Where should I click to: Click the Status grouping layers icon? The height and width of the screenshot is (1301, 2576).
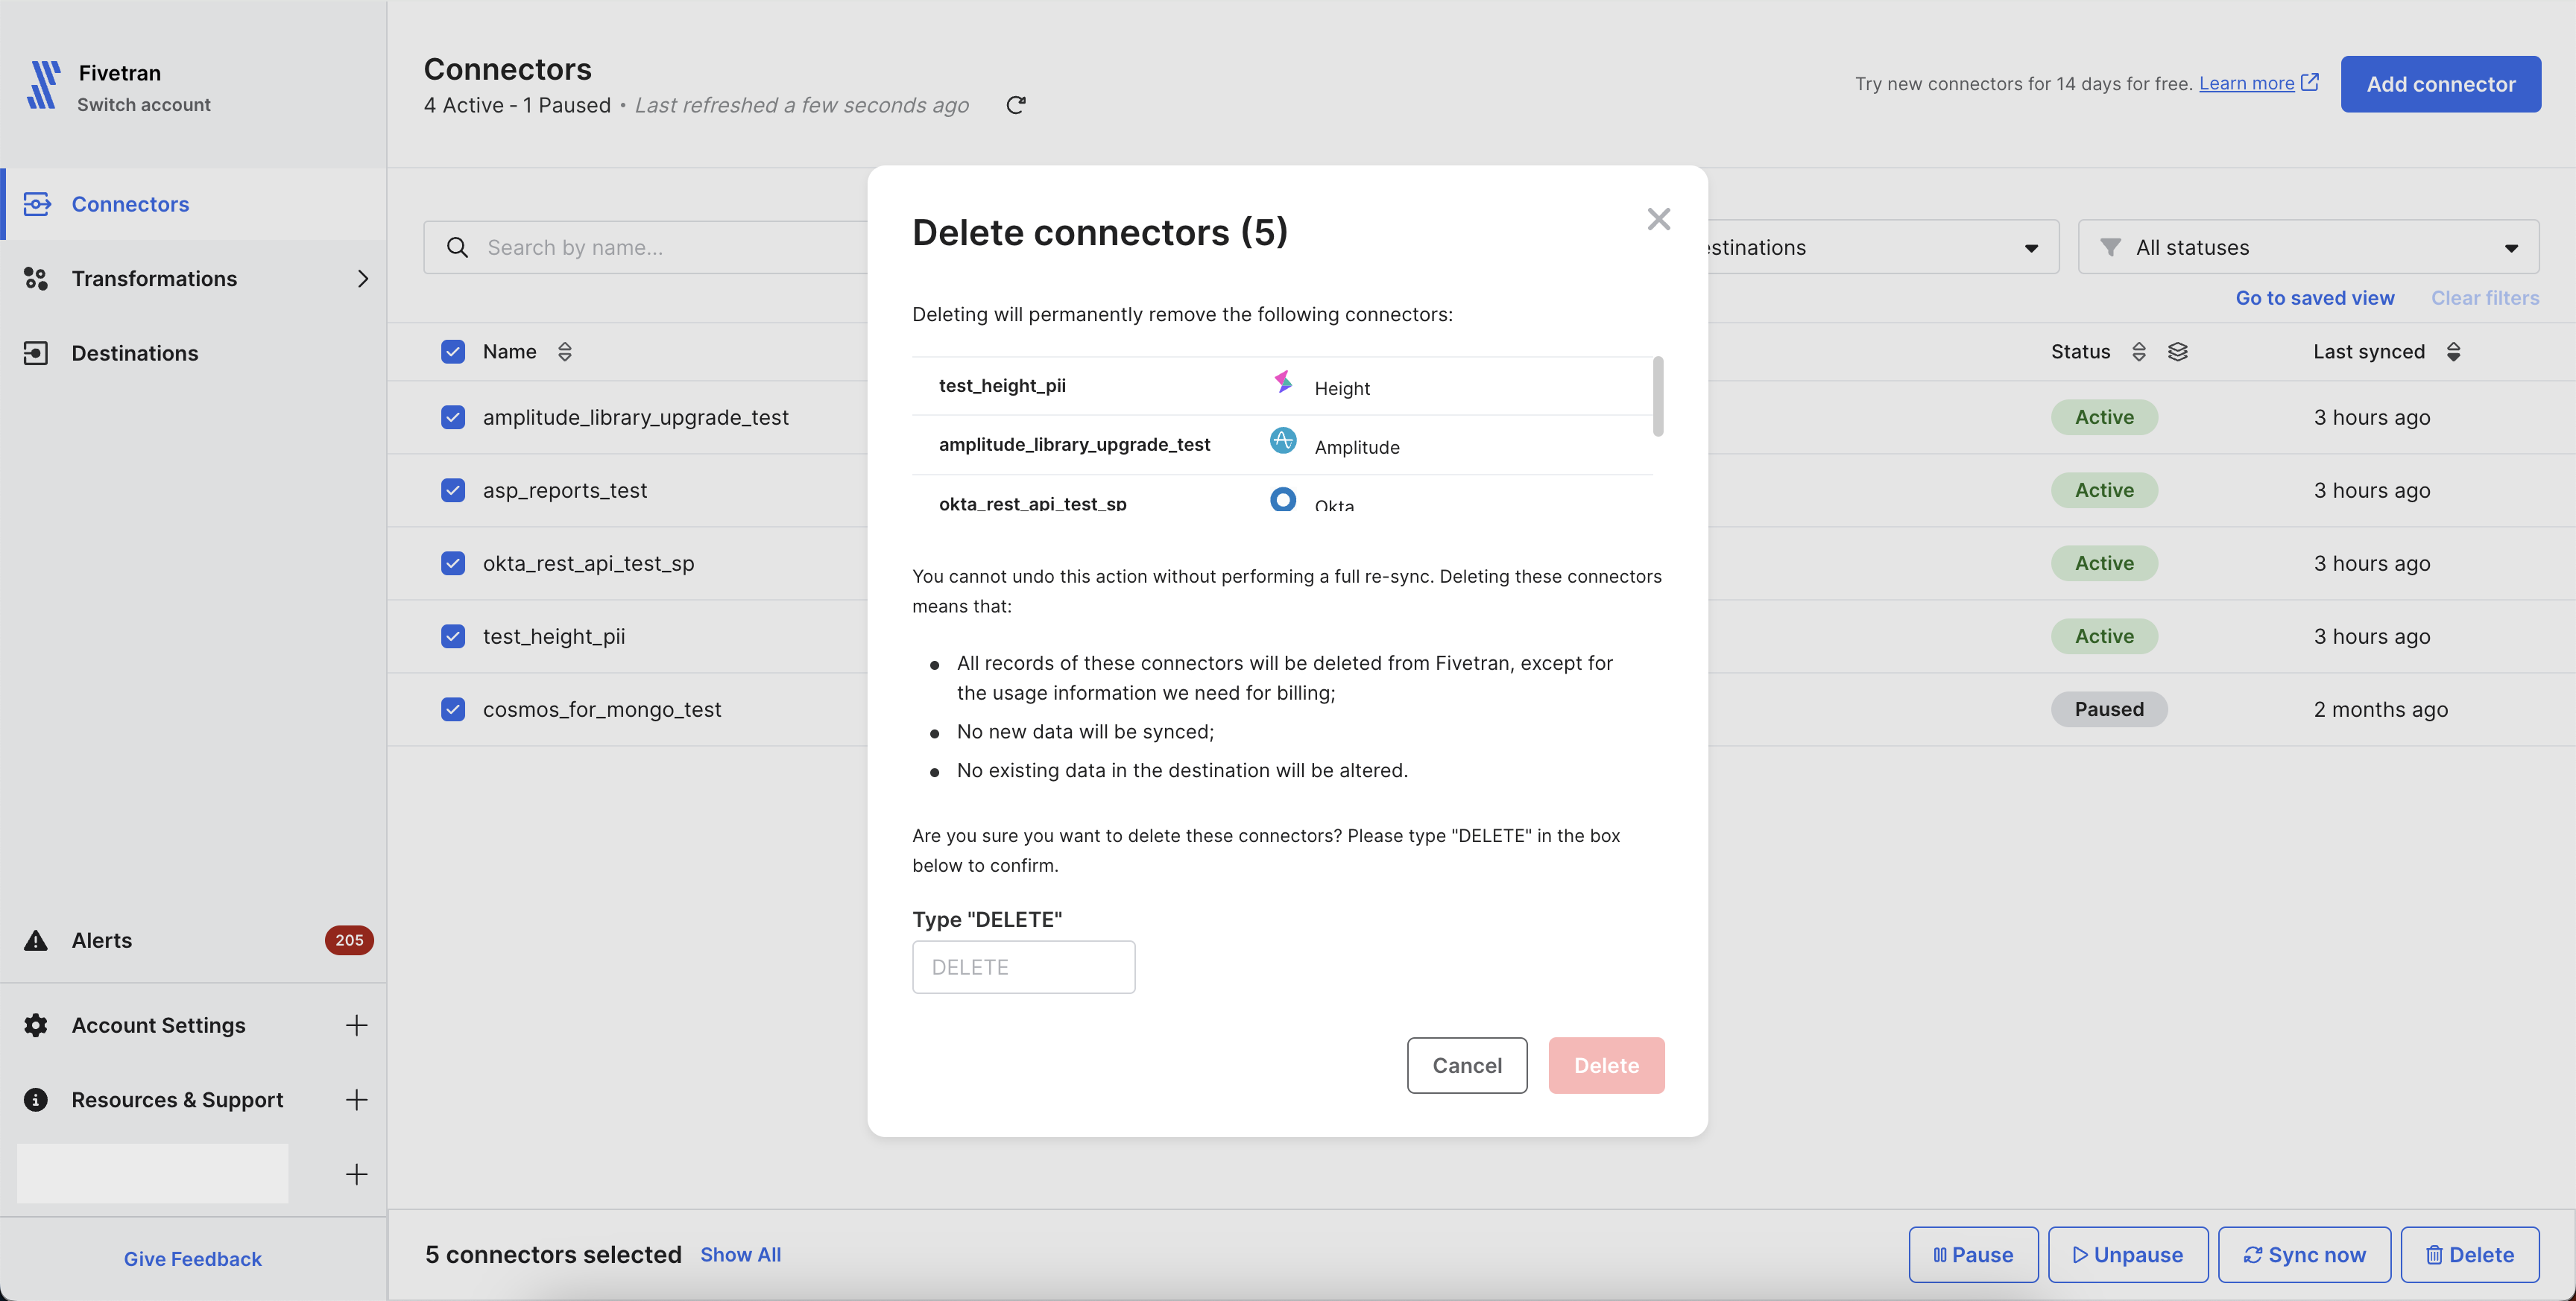pos(2178,352)
